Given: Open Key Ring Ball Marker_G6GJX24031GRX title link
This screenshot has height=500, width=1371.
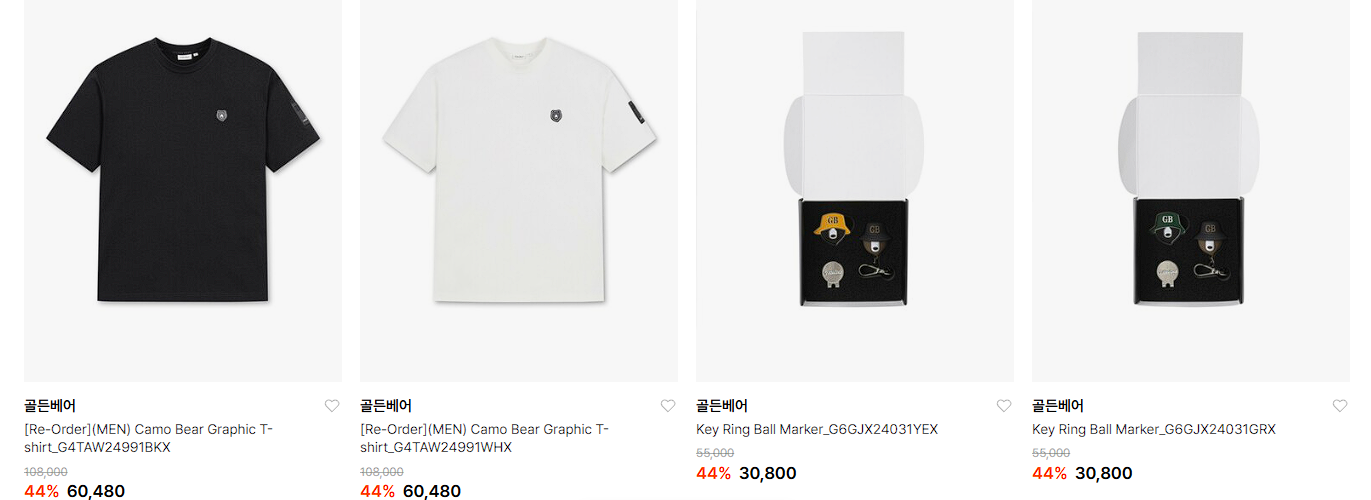Looking at the screenshot, I should (1154, 430).
